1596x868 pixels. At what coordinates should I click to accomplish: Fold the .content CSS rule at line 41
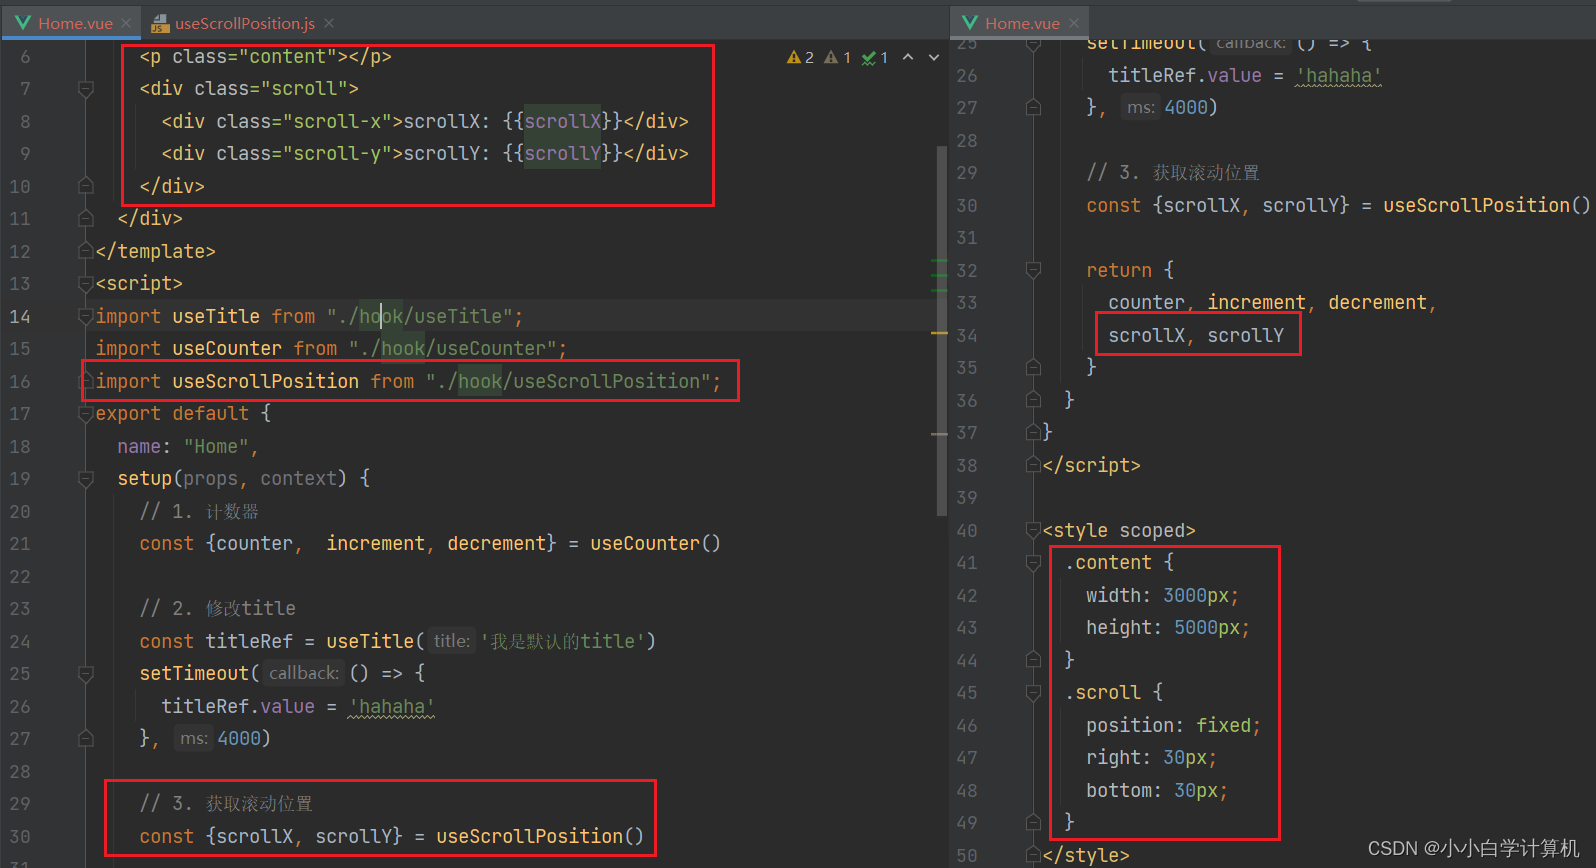tap(1034, 563)
